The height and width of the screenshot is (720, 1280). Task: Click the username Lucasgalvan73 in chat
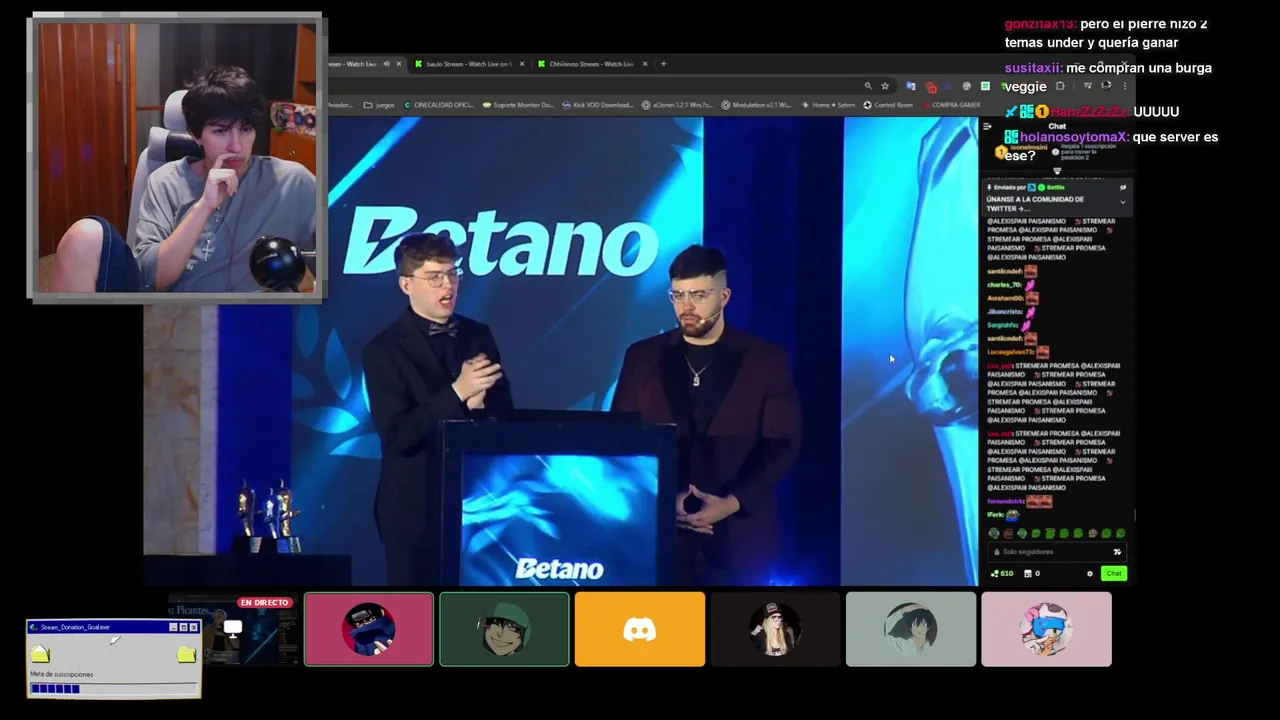pyautogui.click(x=1011, y=352)
